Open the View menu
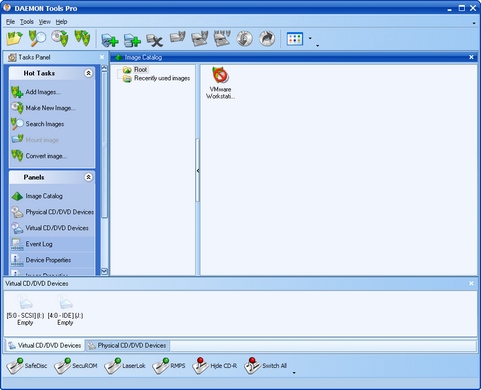This screenshot has height=390, width=481. point(45,22)
